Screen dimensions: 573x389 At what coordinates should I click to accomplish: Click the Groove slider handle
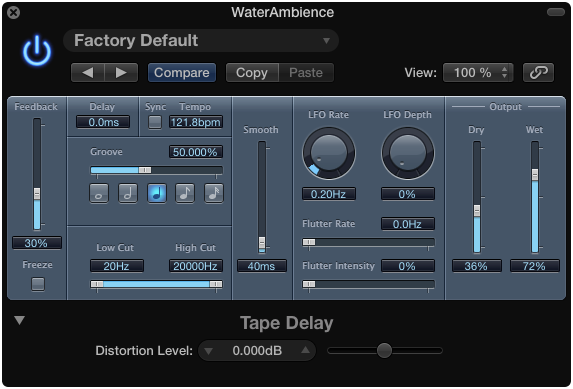tap(145, 170)
